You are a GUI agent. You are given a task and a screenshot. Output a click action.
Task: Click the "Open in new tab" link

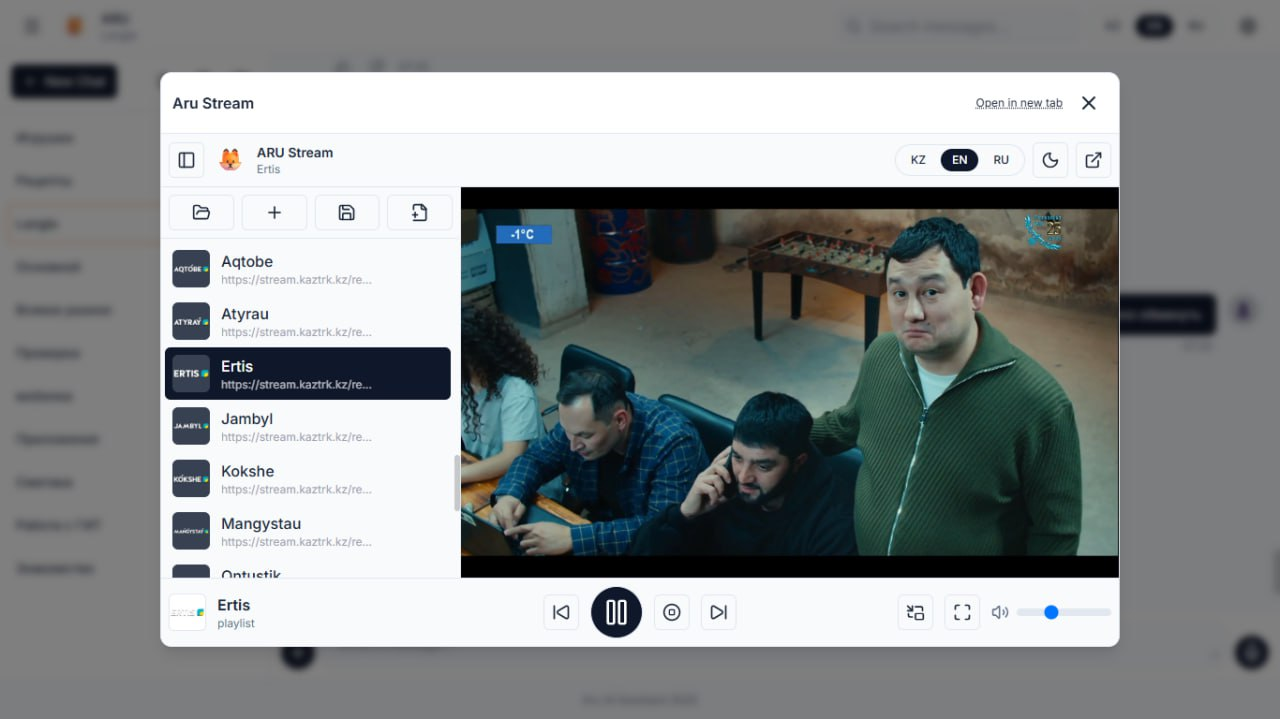(1018, 103)
